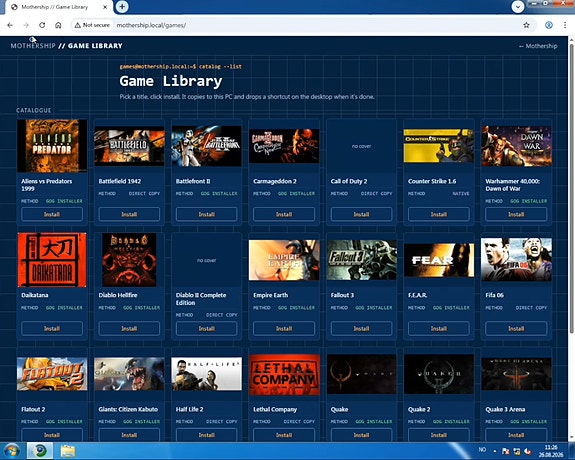Screen dimensions: 575x460
Task: Expand the tab search chevron dropdown
Action: pyautogui.click(x=517, y=7)
